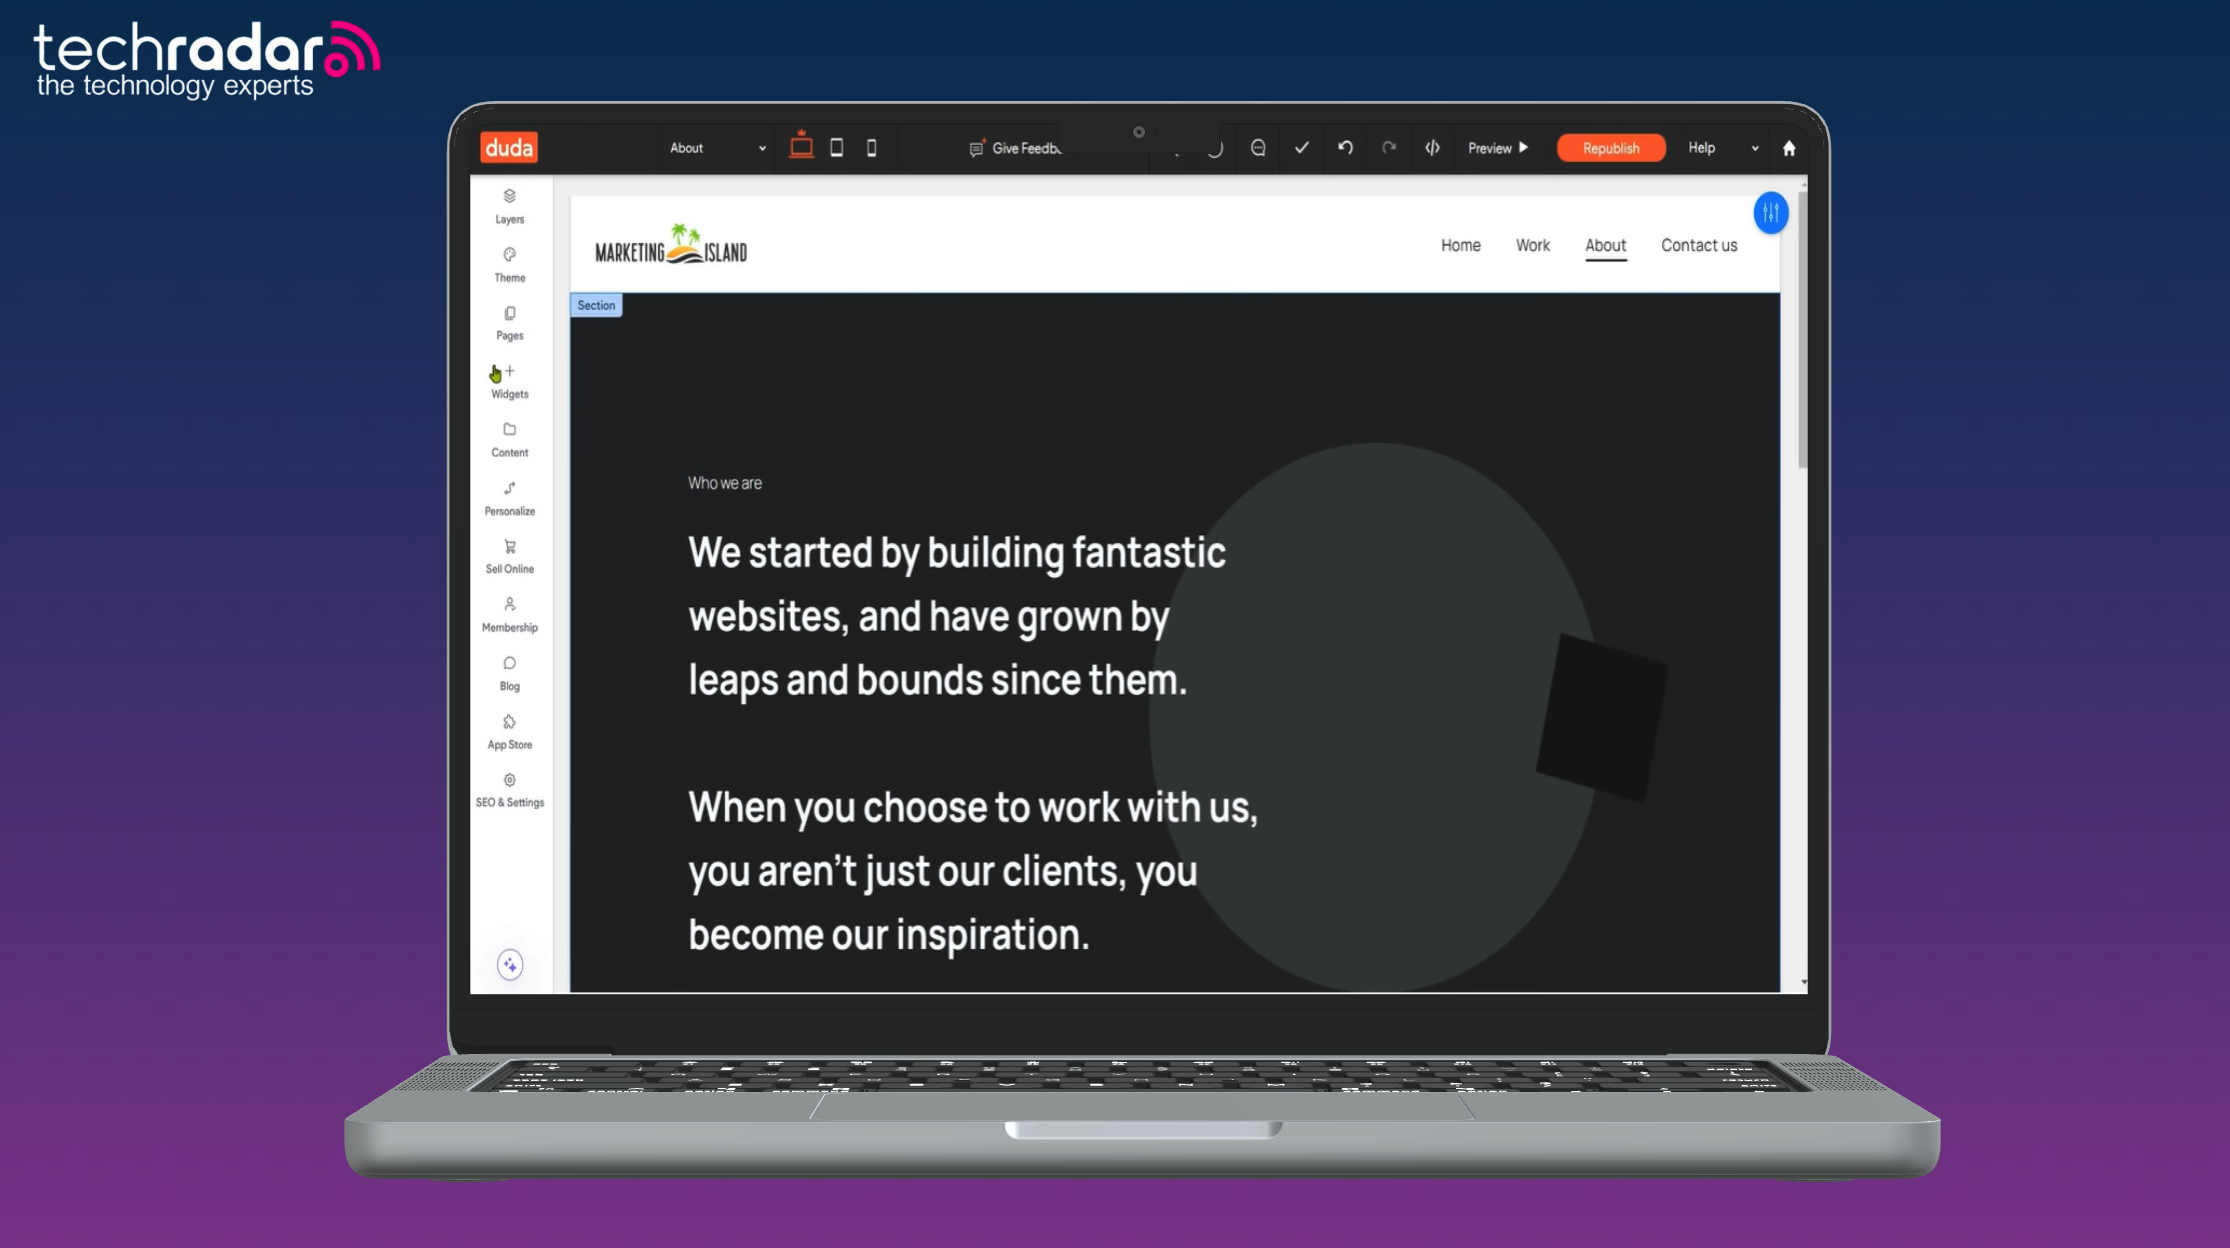2230x1248 pixels.
Task: Open the About page selector dropdown
Action: tap(760, 148)
